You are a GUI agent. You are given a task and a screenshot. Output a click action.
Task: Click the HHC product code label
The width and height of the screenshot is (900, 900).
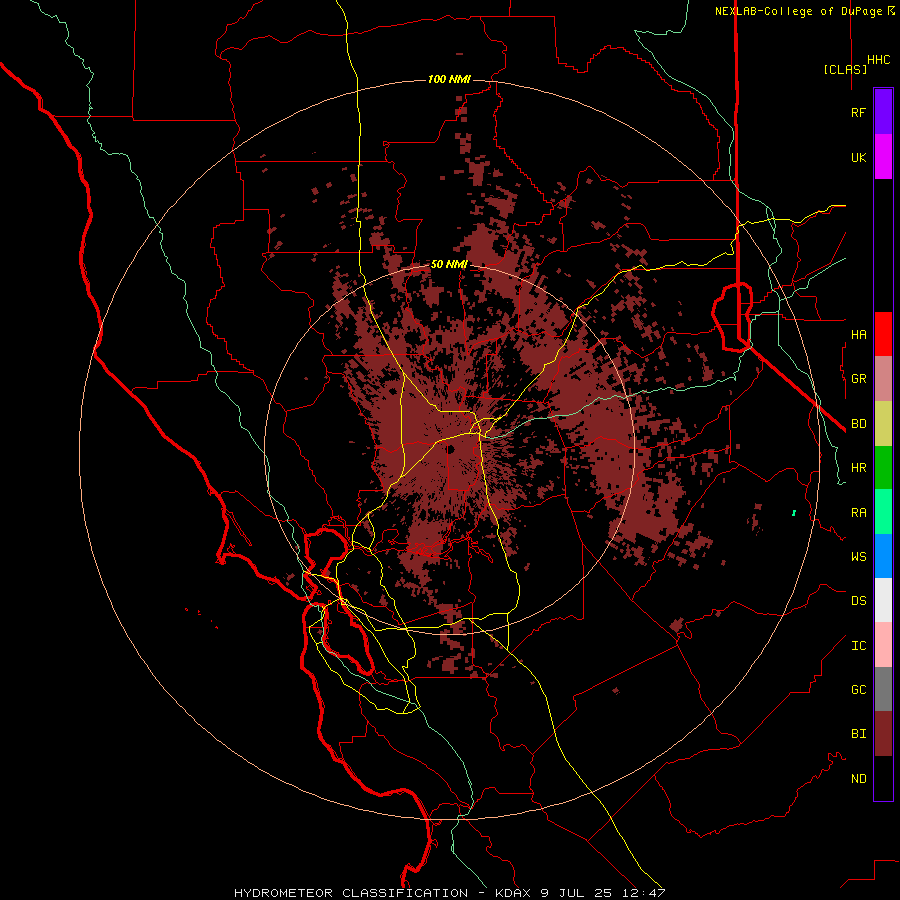click(879, 60)
